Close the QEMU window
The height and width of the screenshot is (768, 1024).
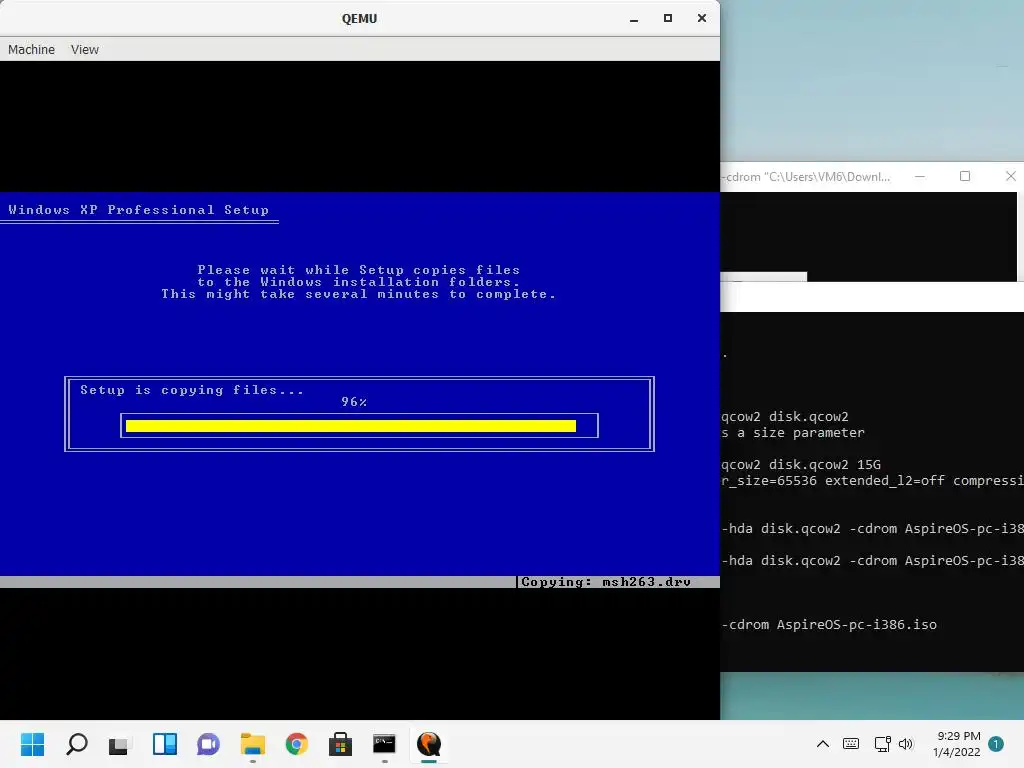(x=701, y=18)
